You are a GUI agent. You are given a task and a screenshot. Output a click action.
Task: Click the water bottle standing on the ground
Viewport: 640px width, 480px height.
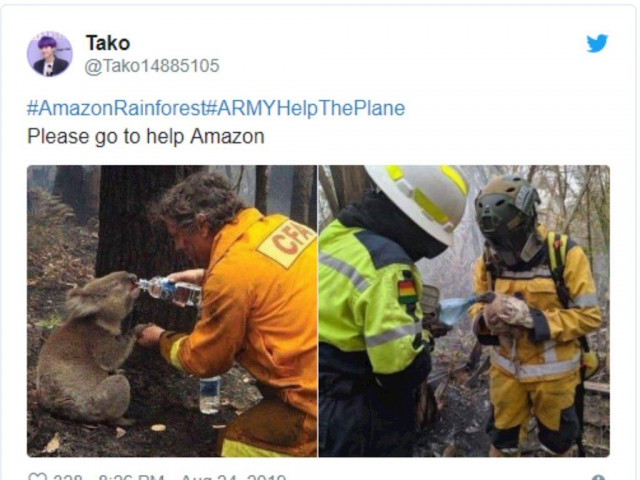tap(210, 395)
